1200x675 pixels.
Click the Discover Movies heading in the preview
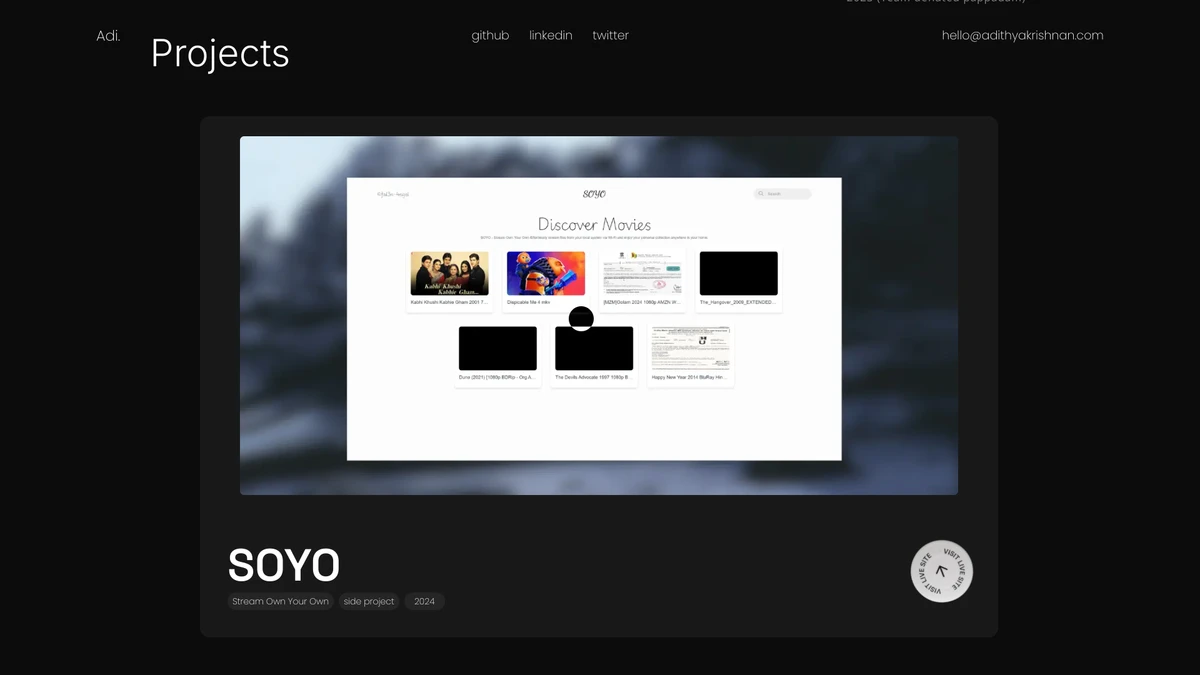[x=594, y=224]
